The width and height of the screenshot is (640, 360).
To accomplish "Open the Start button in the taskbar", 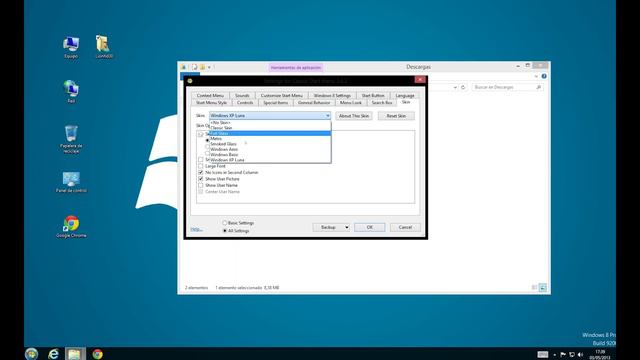I will [31, 353].
